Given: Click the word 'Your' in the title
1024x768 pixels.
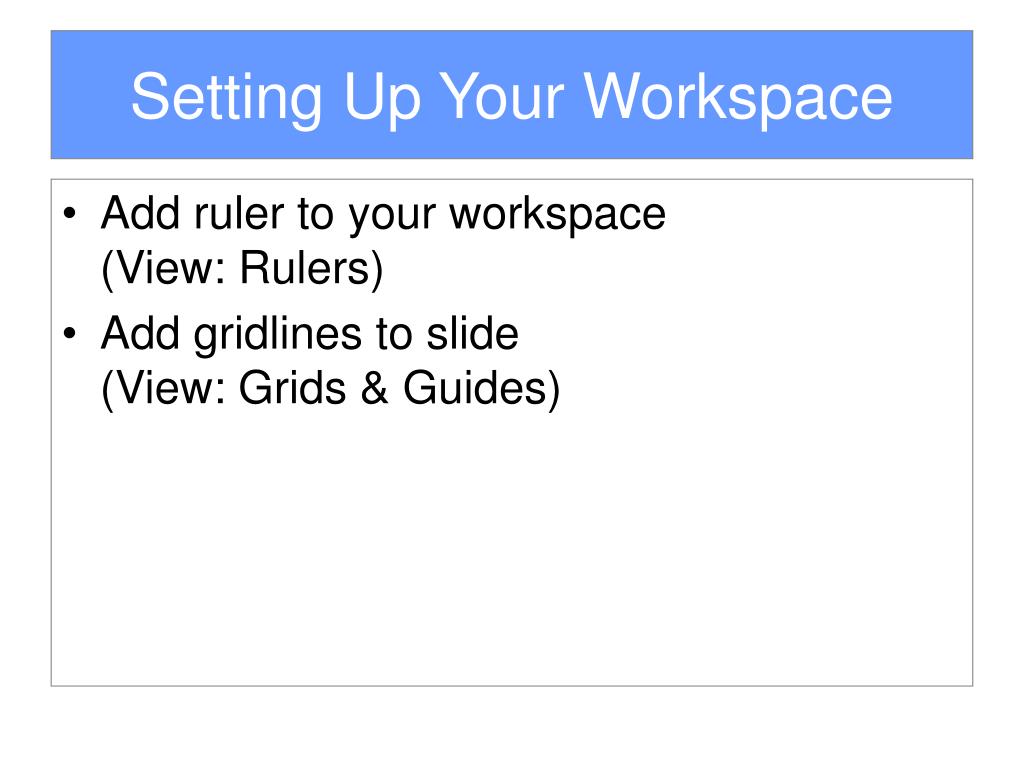Looking at the screenshot, I should click(502, 97).
